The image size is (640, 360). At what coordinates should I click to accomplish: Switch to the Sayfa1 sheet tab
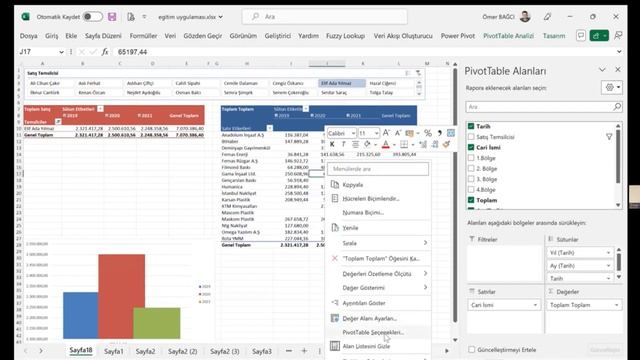click(113, 351)
